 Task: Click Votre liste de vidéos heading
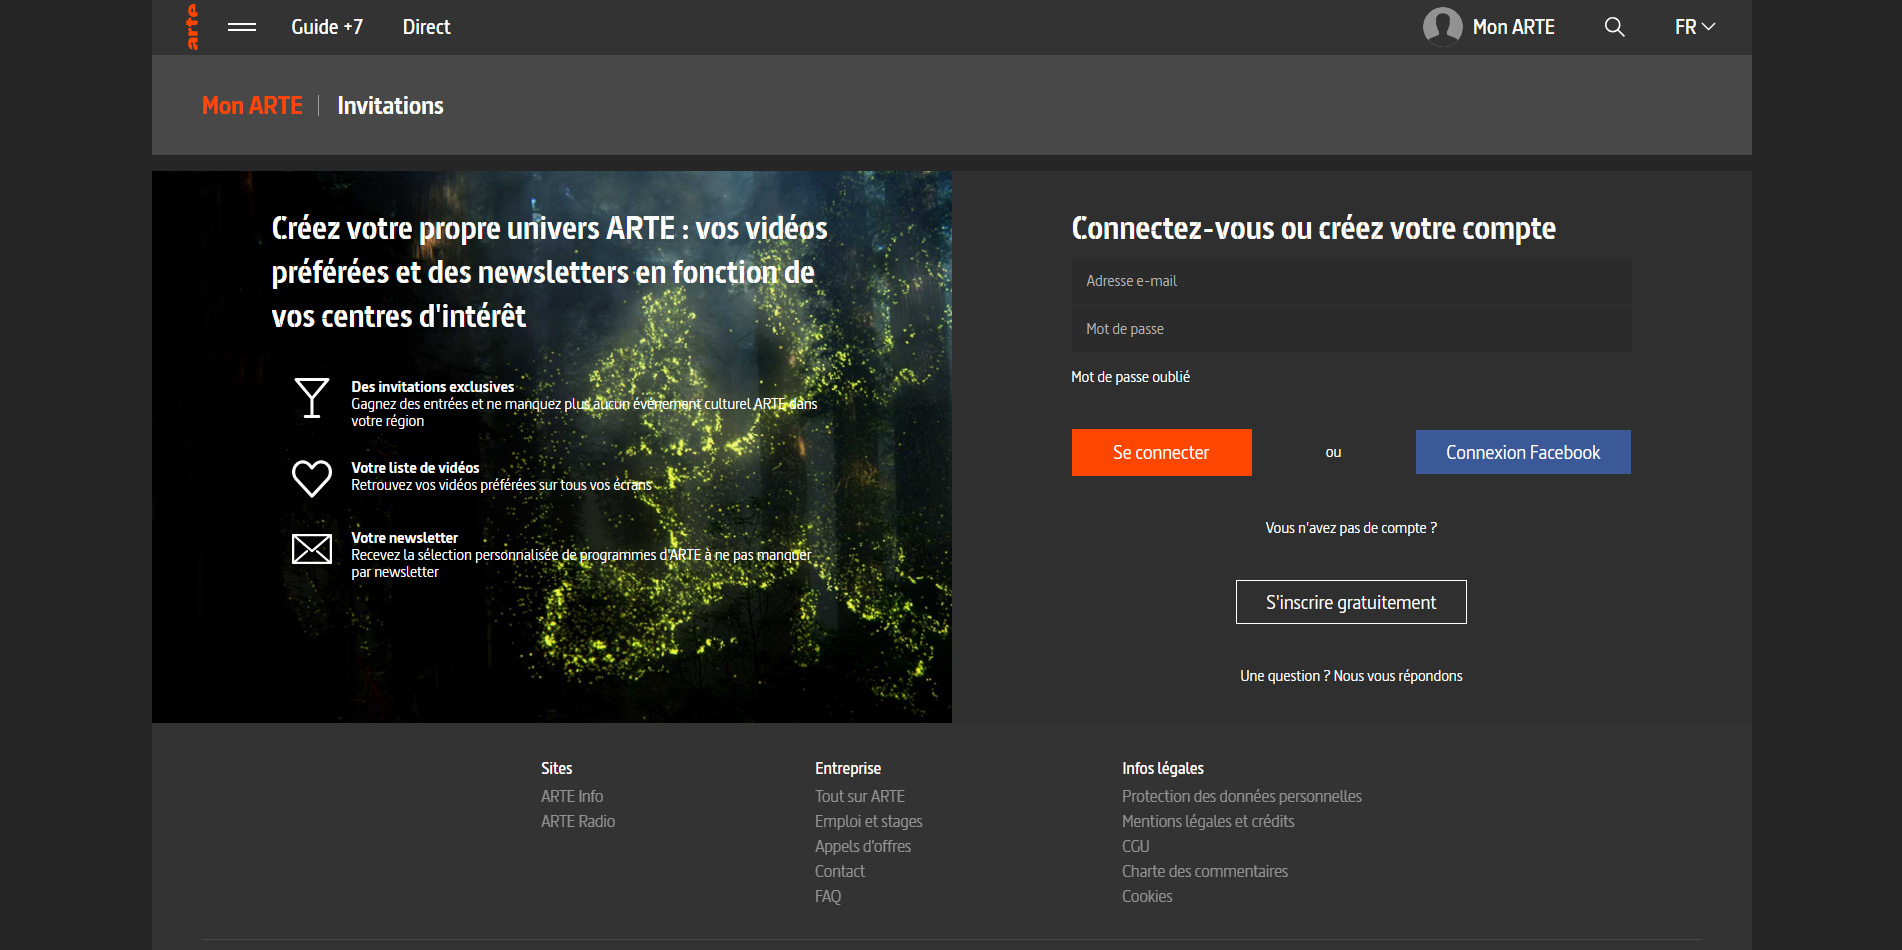coord(415,468)
